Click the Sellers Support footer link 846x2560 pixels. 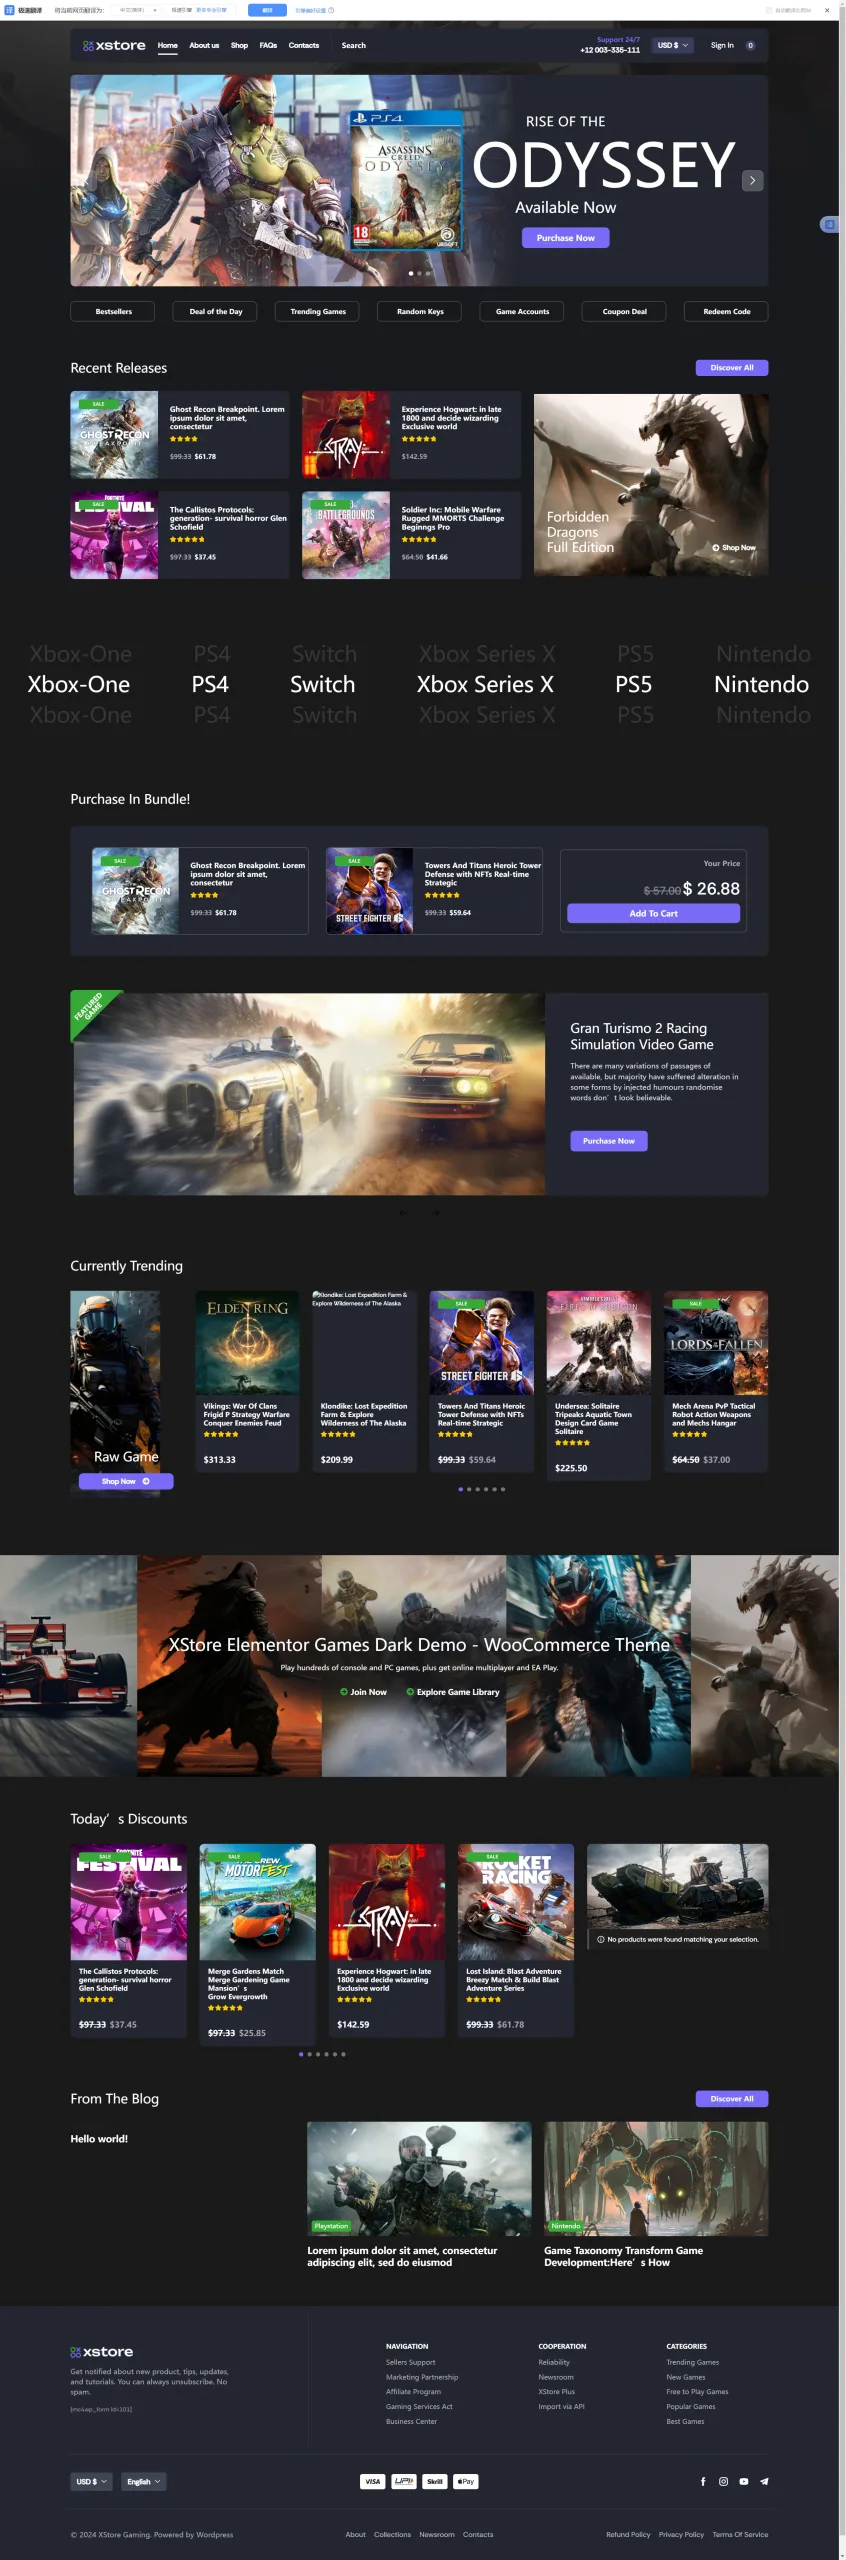click(411, 2362)
